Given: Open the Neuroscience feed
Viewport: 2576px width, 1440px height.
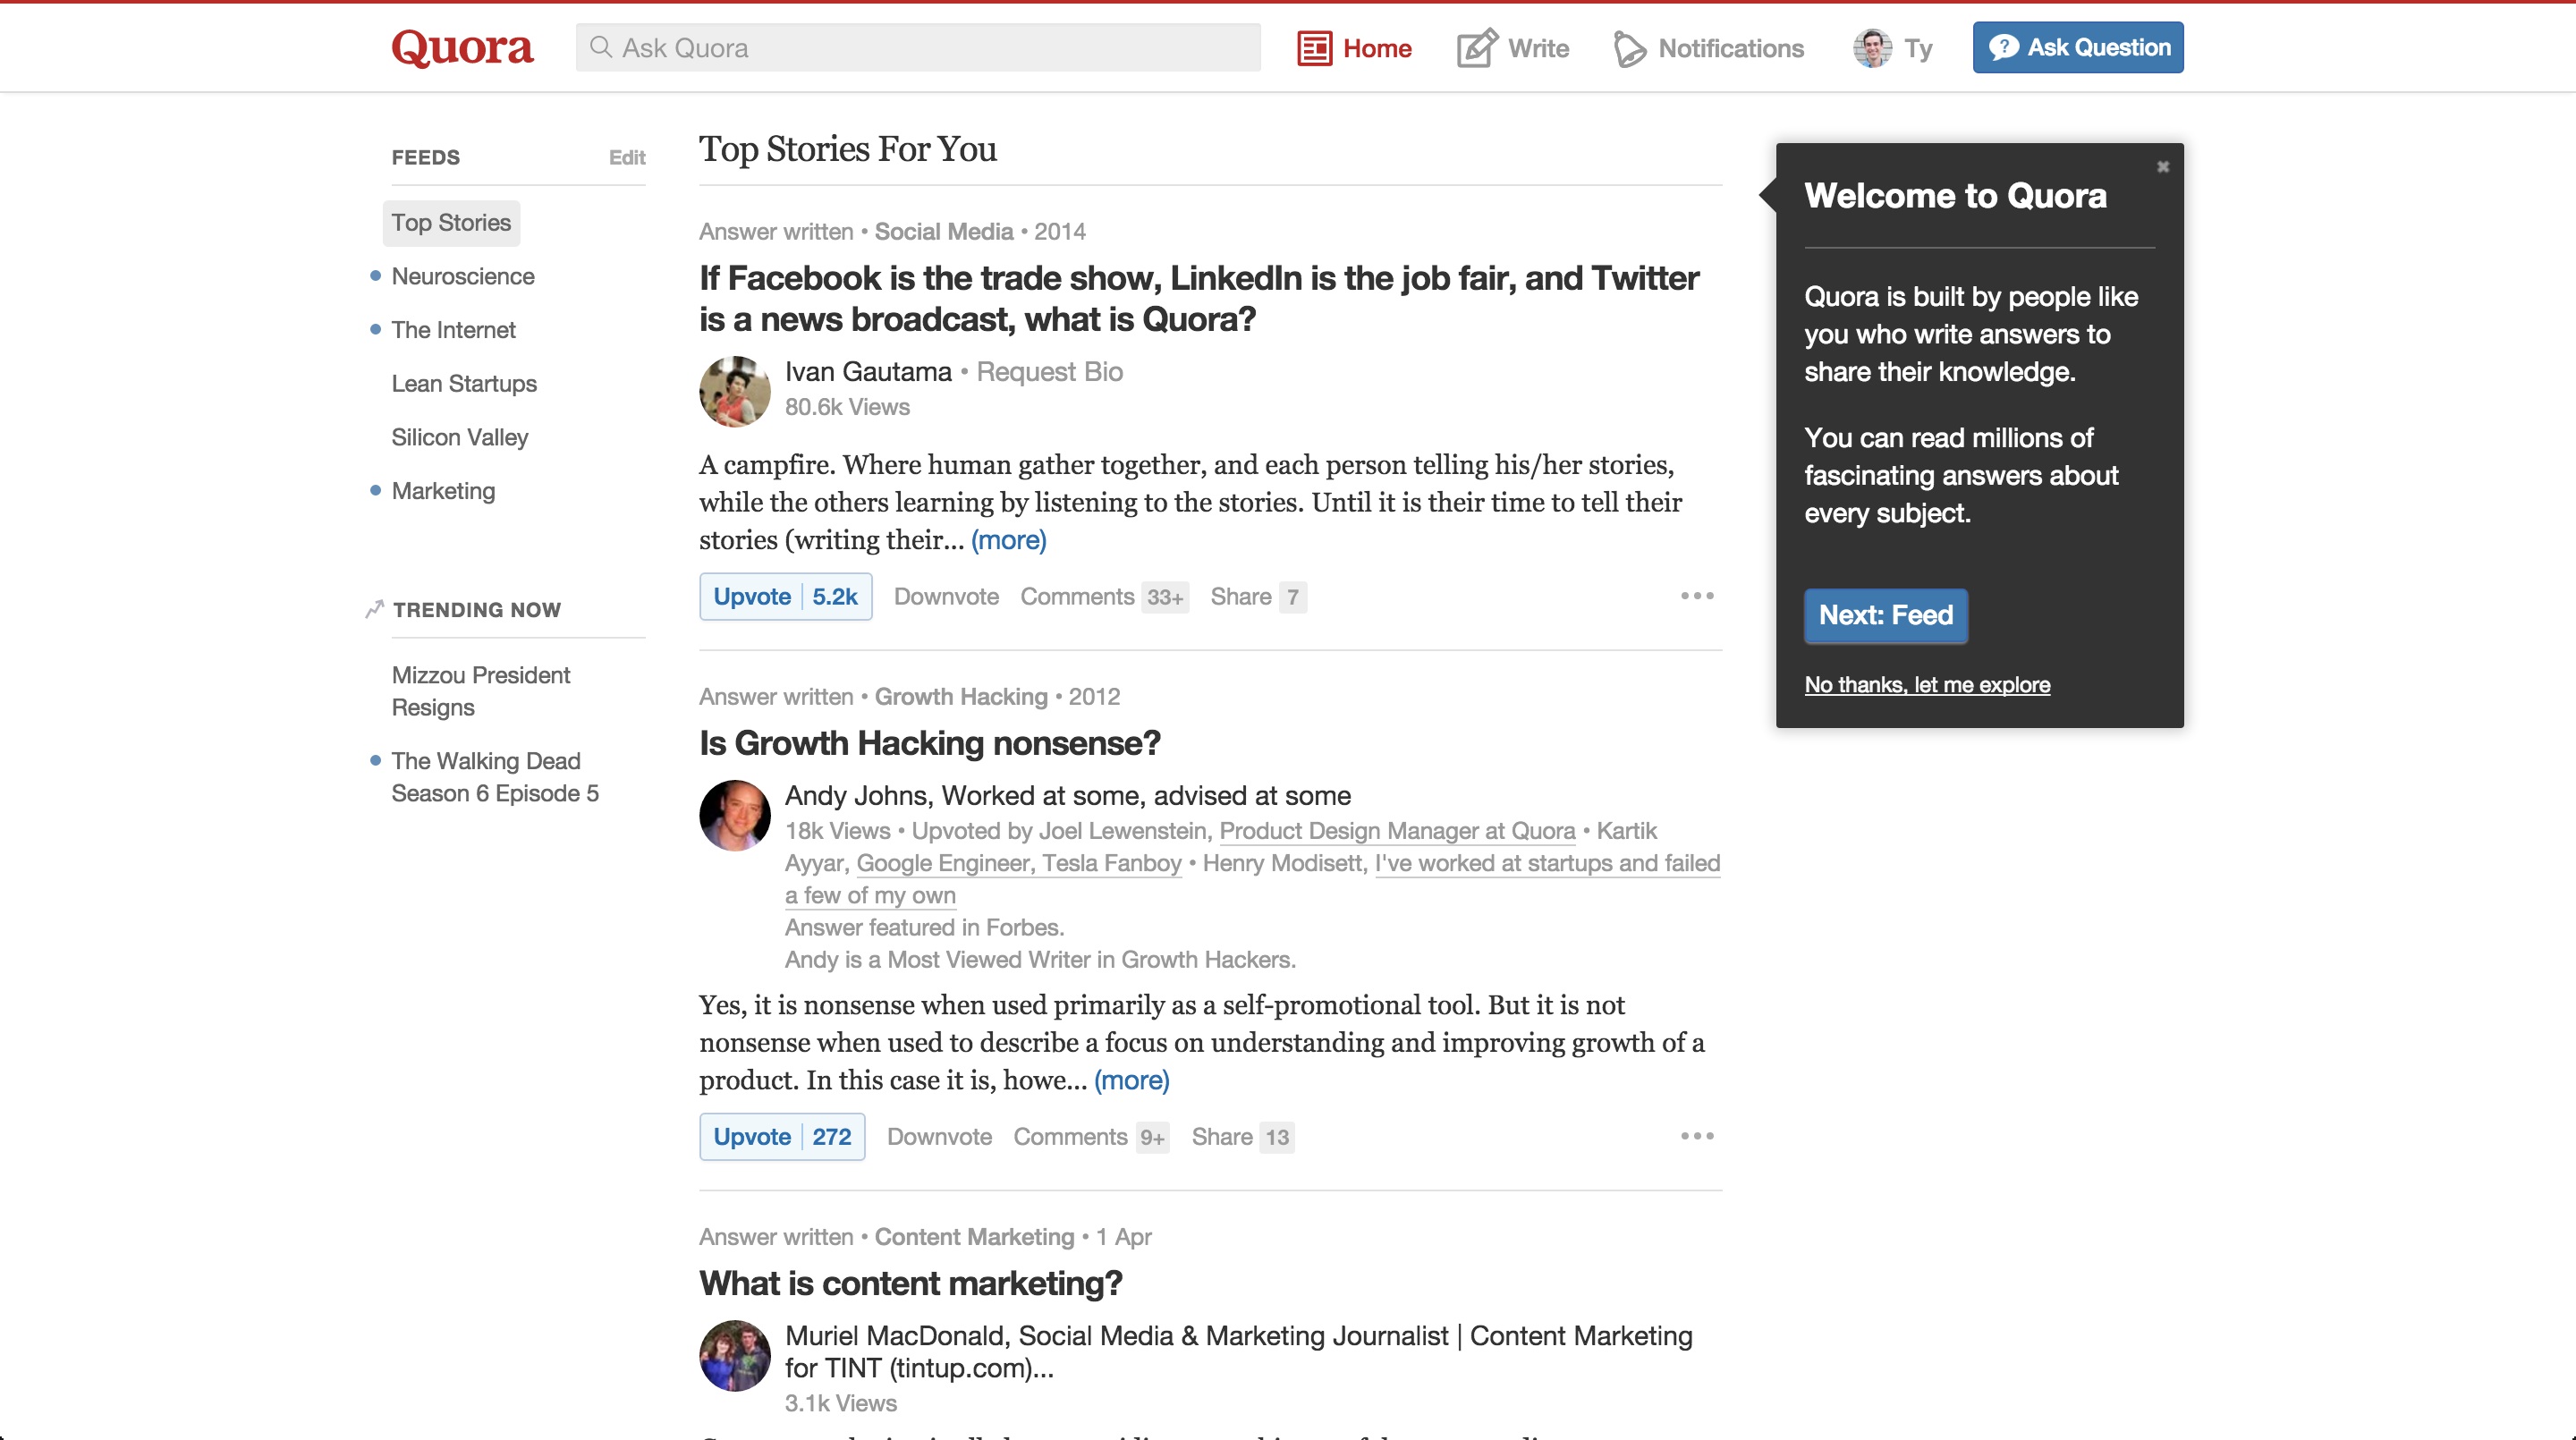Looking at the screenshot, I should click(463, 276).
